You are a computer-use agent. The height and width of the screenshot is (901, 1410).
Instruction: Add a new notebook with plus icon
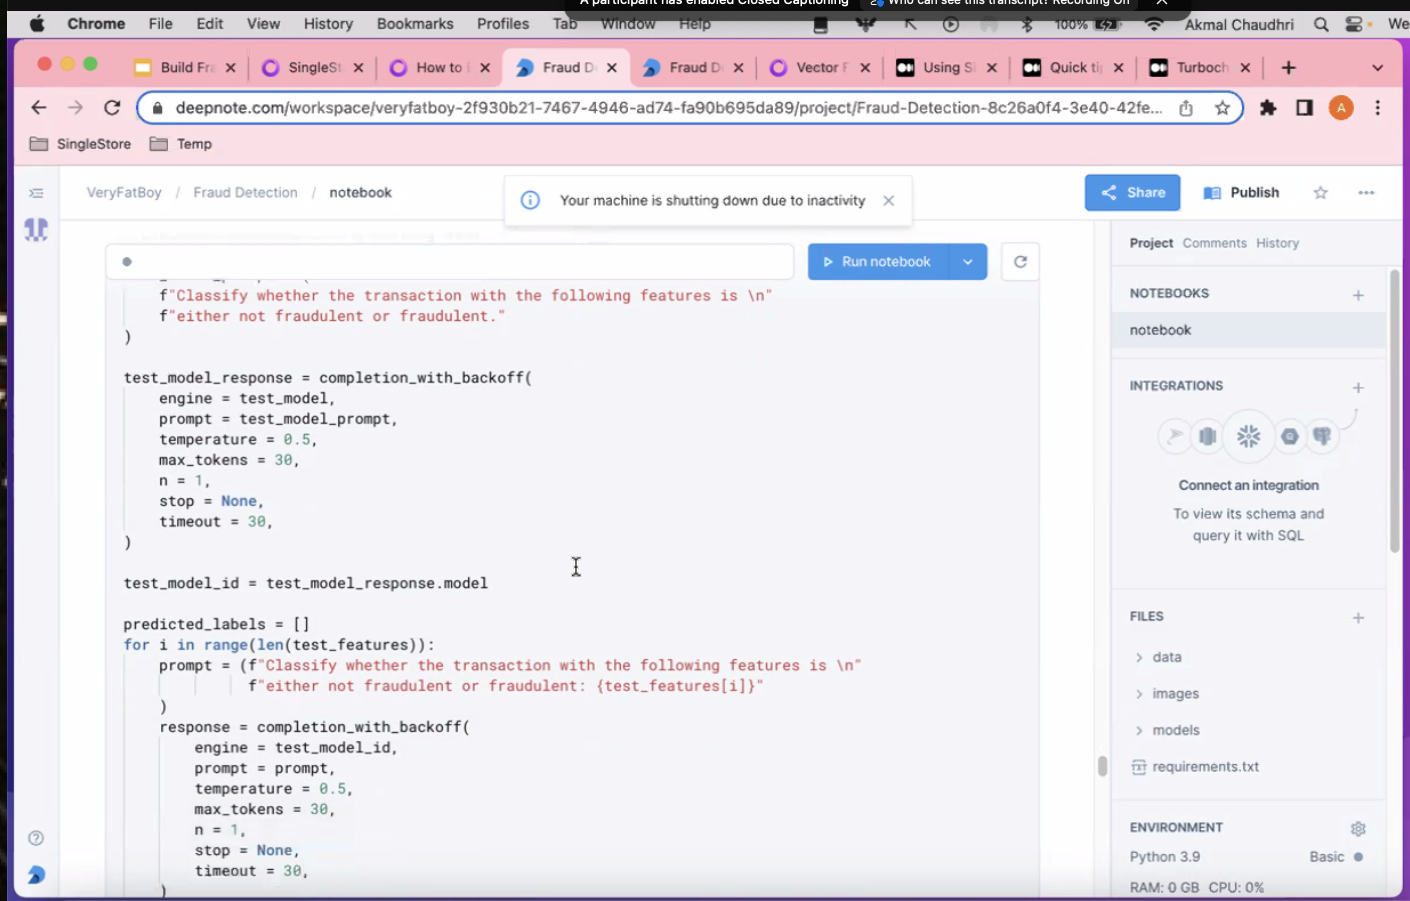(x=1358, y=295)
